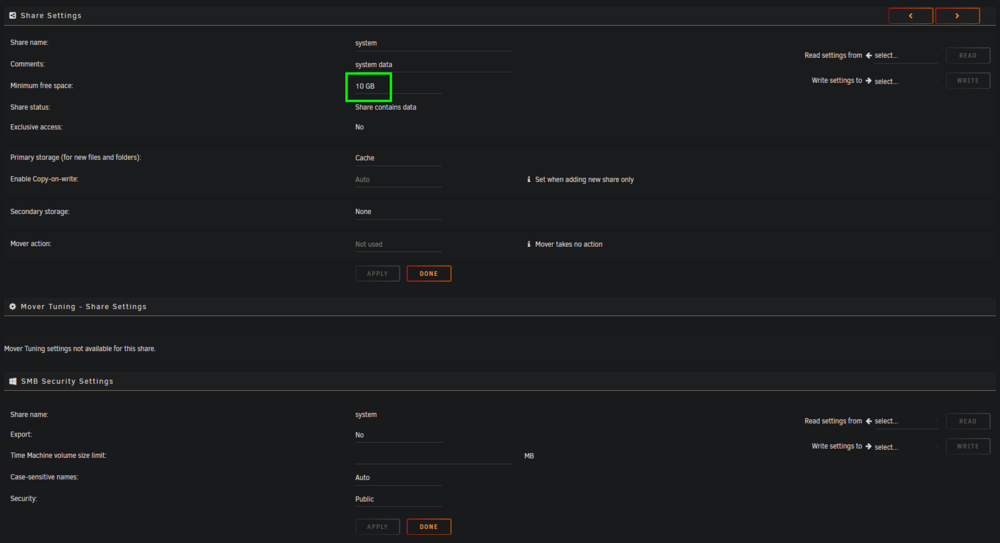
Task: Click right arrow icon in Share Settings Write settings
Action: point(869,81)
